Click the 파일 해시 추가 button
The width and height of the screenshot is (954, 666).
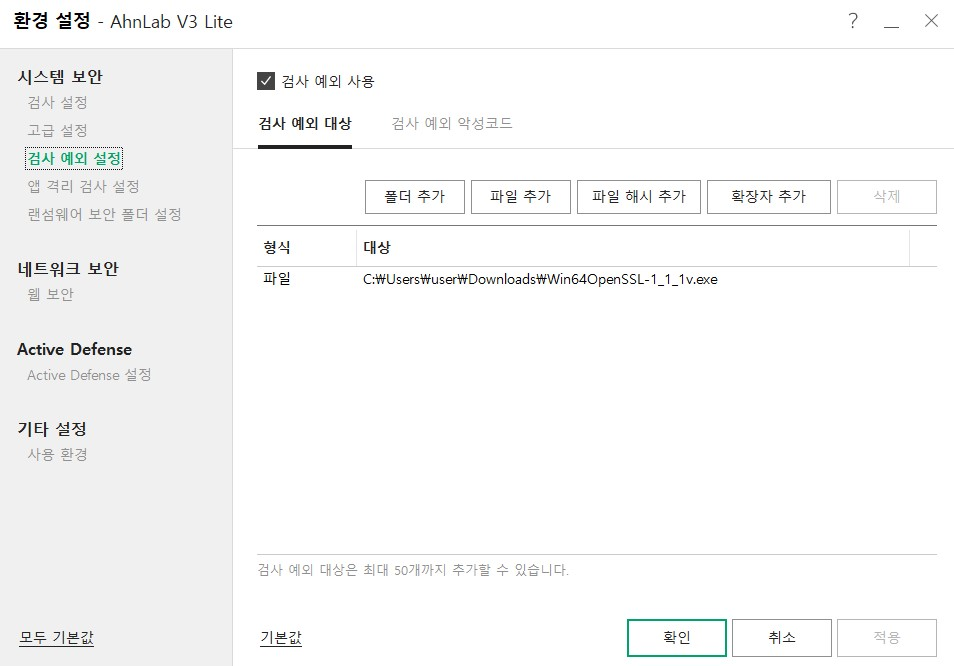coord(638,196)
